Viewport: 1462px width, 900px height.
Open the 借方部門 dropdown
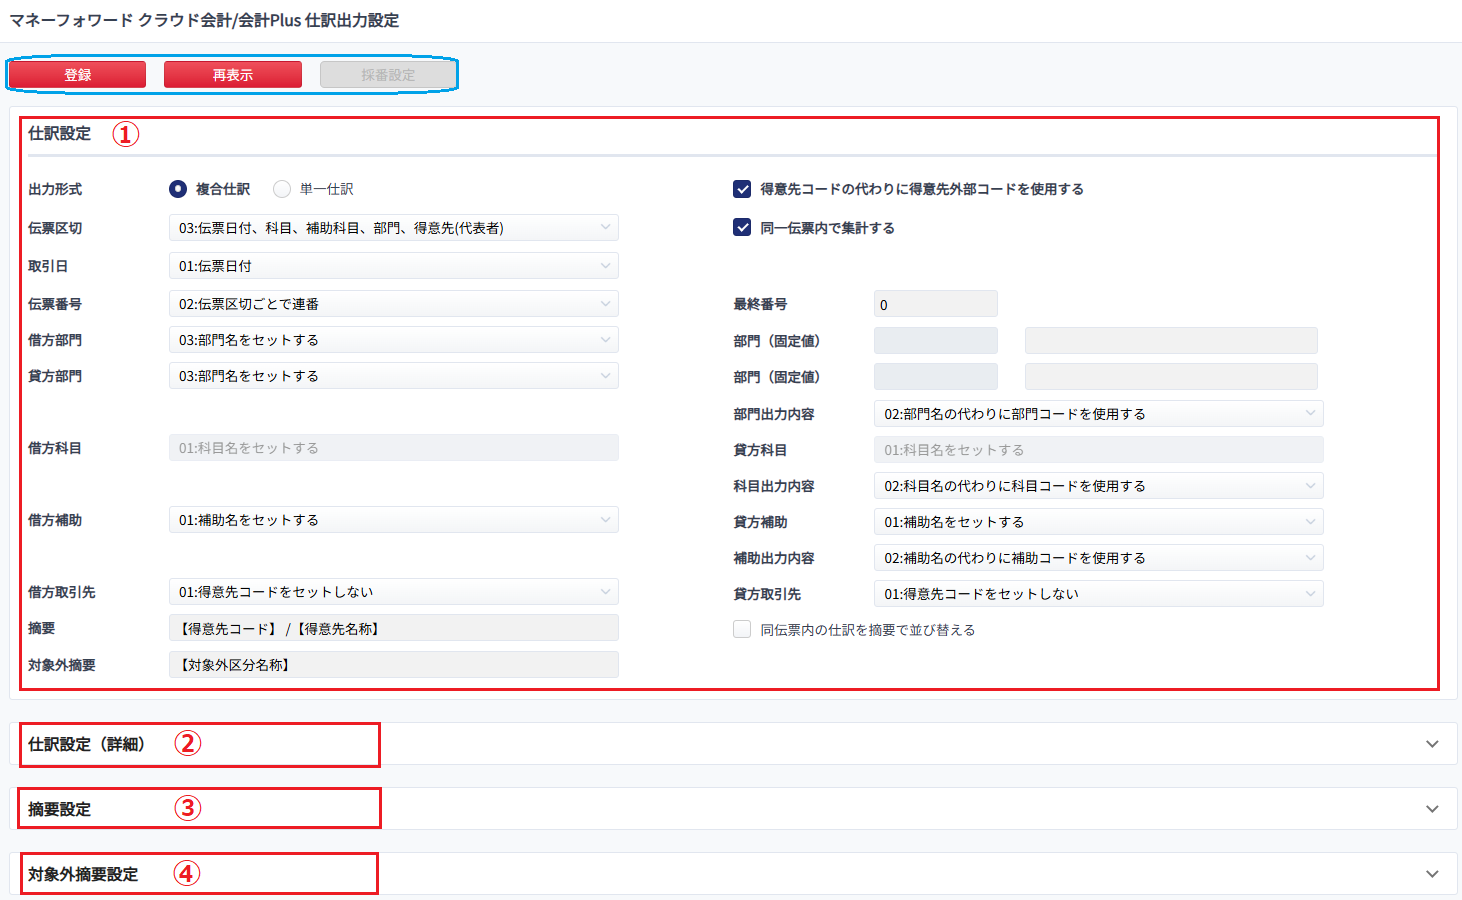coord(393,340)
